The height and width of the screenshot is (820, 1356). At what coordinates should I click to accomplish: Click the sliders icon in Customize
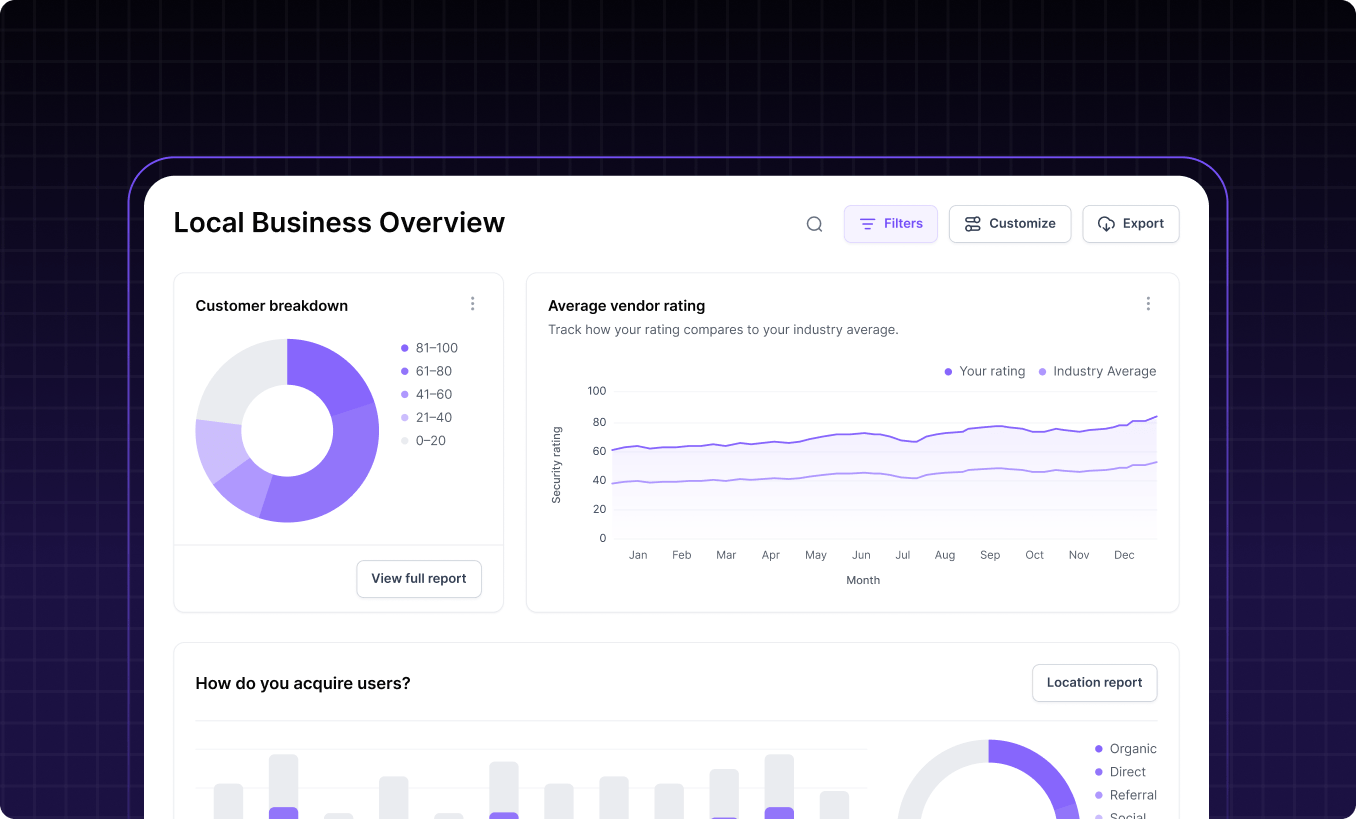point(972,224)
